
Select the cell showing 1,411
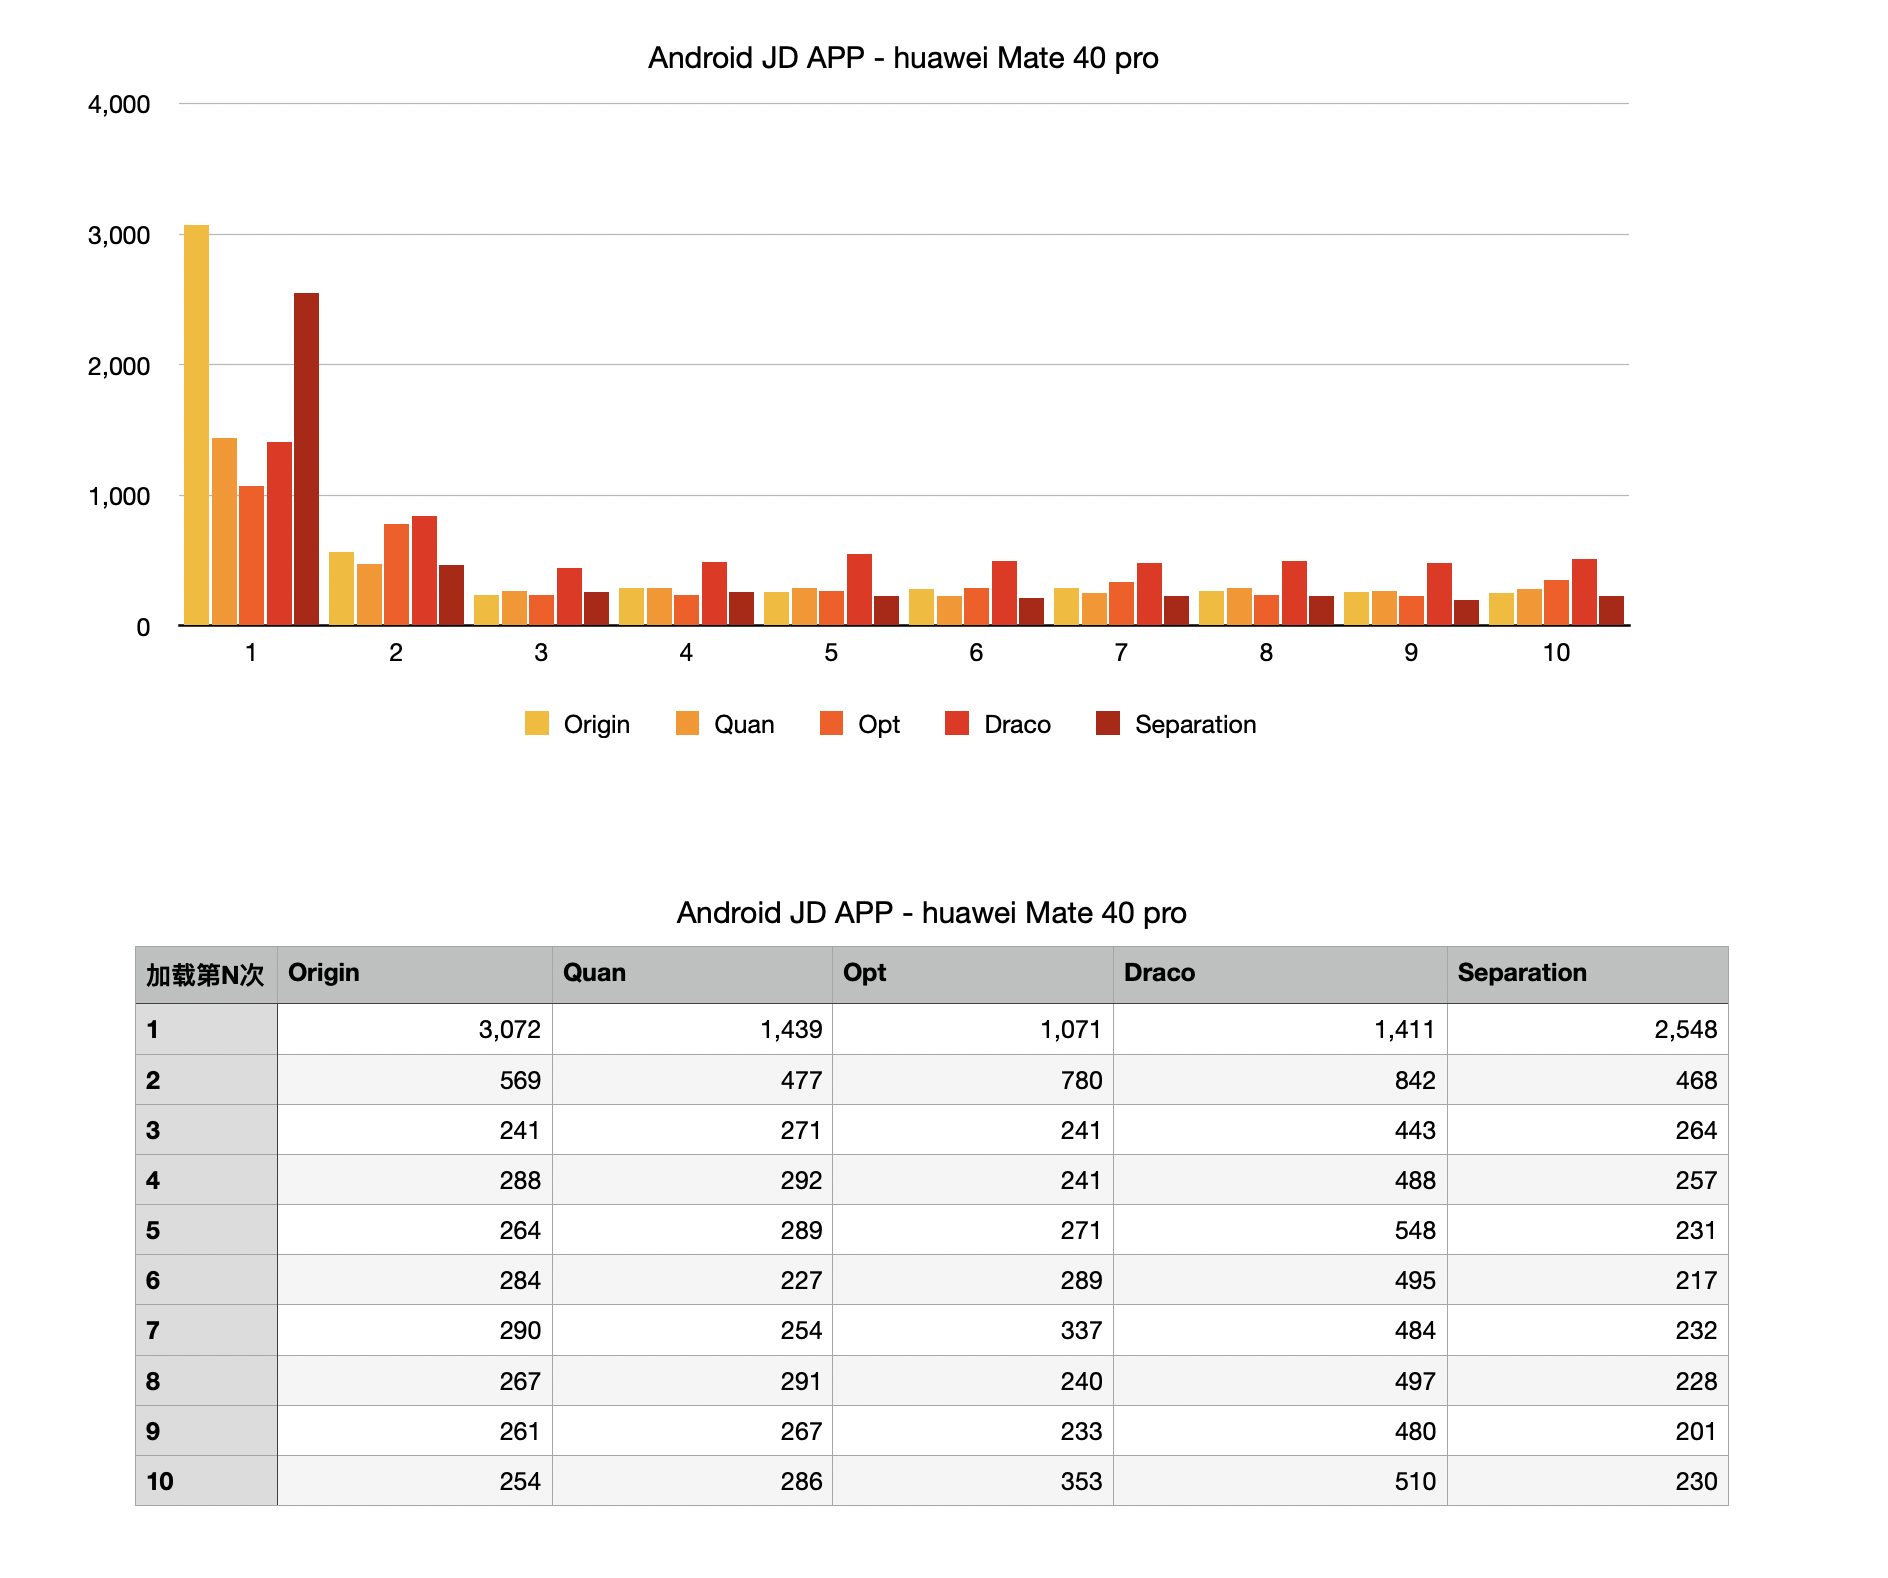[1280, 1029]
